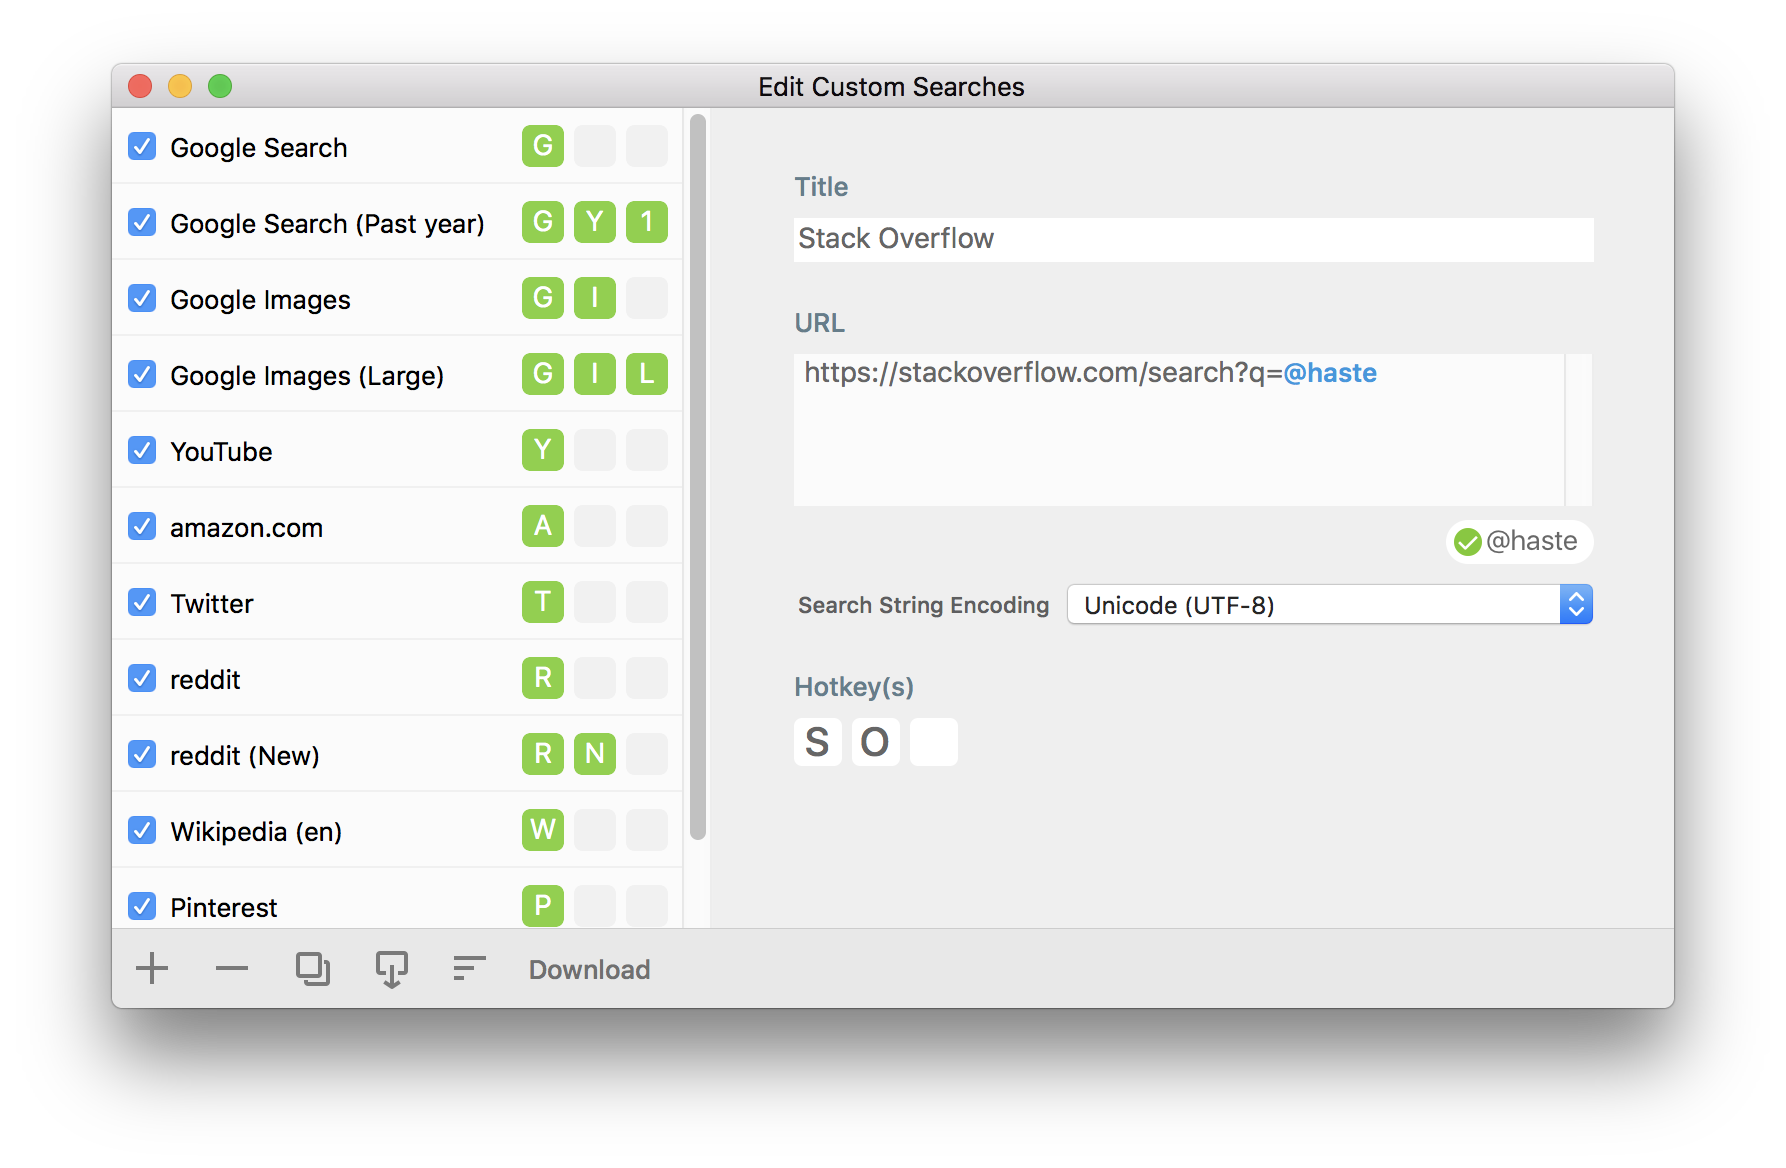Click the N hotkey of reddit (New)
This screenshot has height=1168, width=1786.
point(595,754)
